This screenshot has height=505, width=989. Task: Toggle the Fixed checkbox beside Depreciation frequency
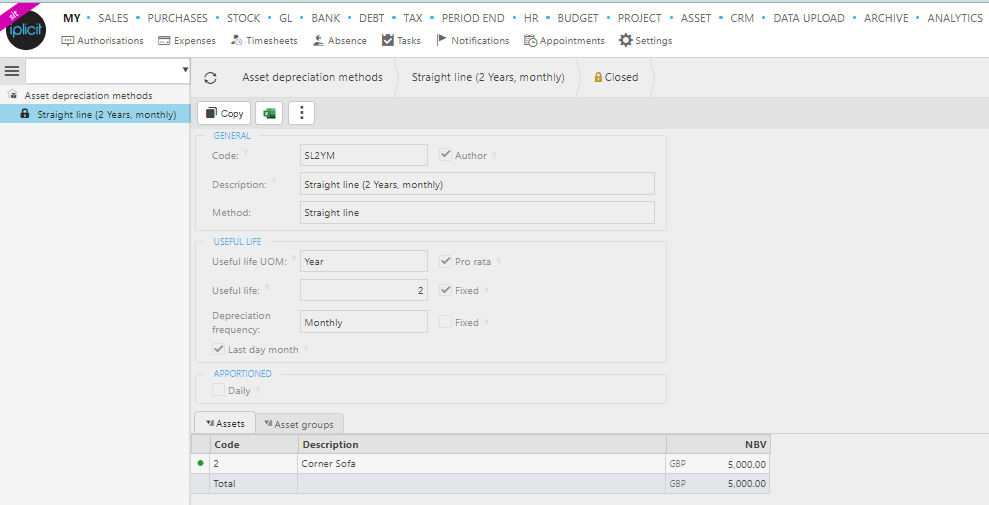pos(445,322)
